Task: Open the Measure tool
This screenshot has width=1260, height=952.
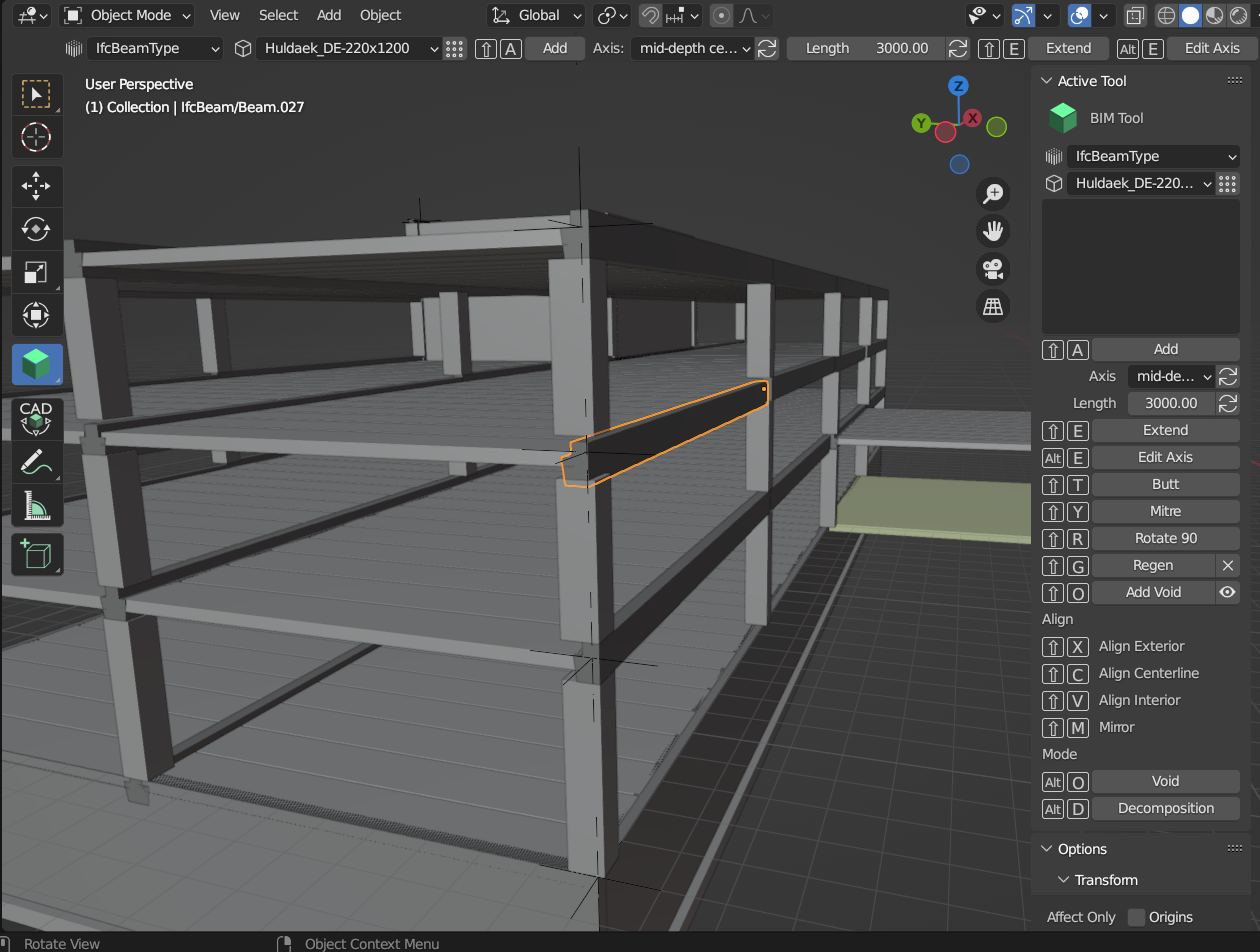Action: click(36, 506)
